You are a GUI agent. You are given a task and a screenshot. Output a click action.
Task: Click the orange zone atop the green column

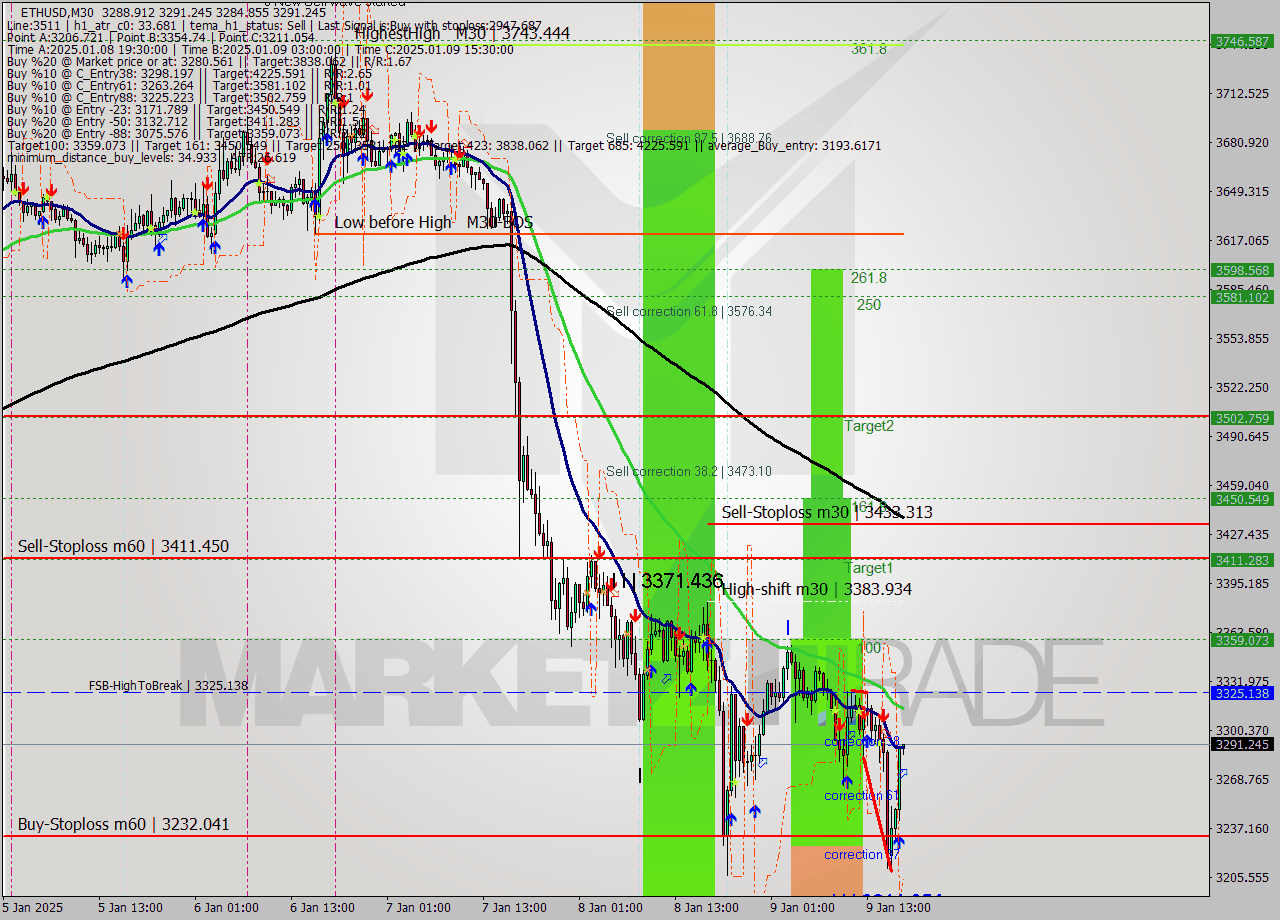point(679,65)
